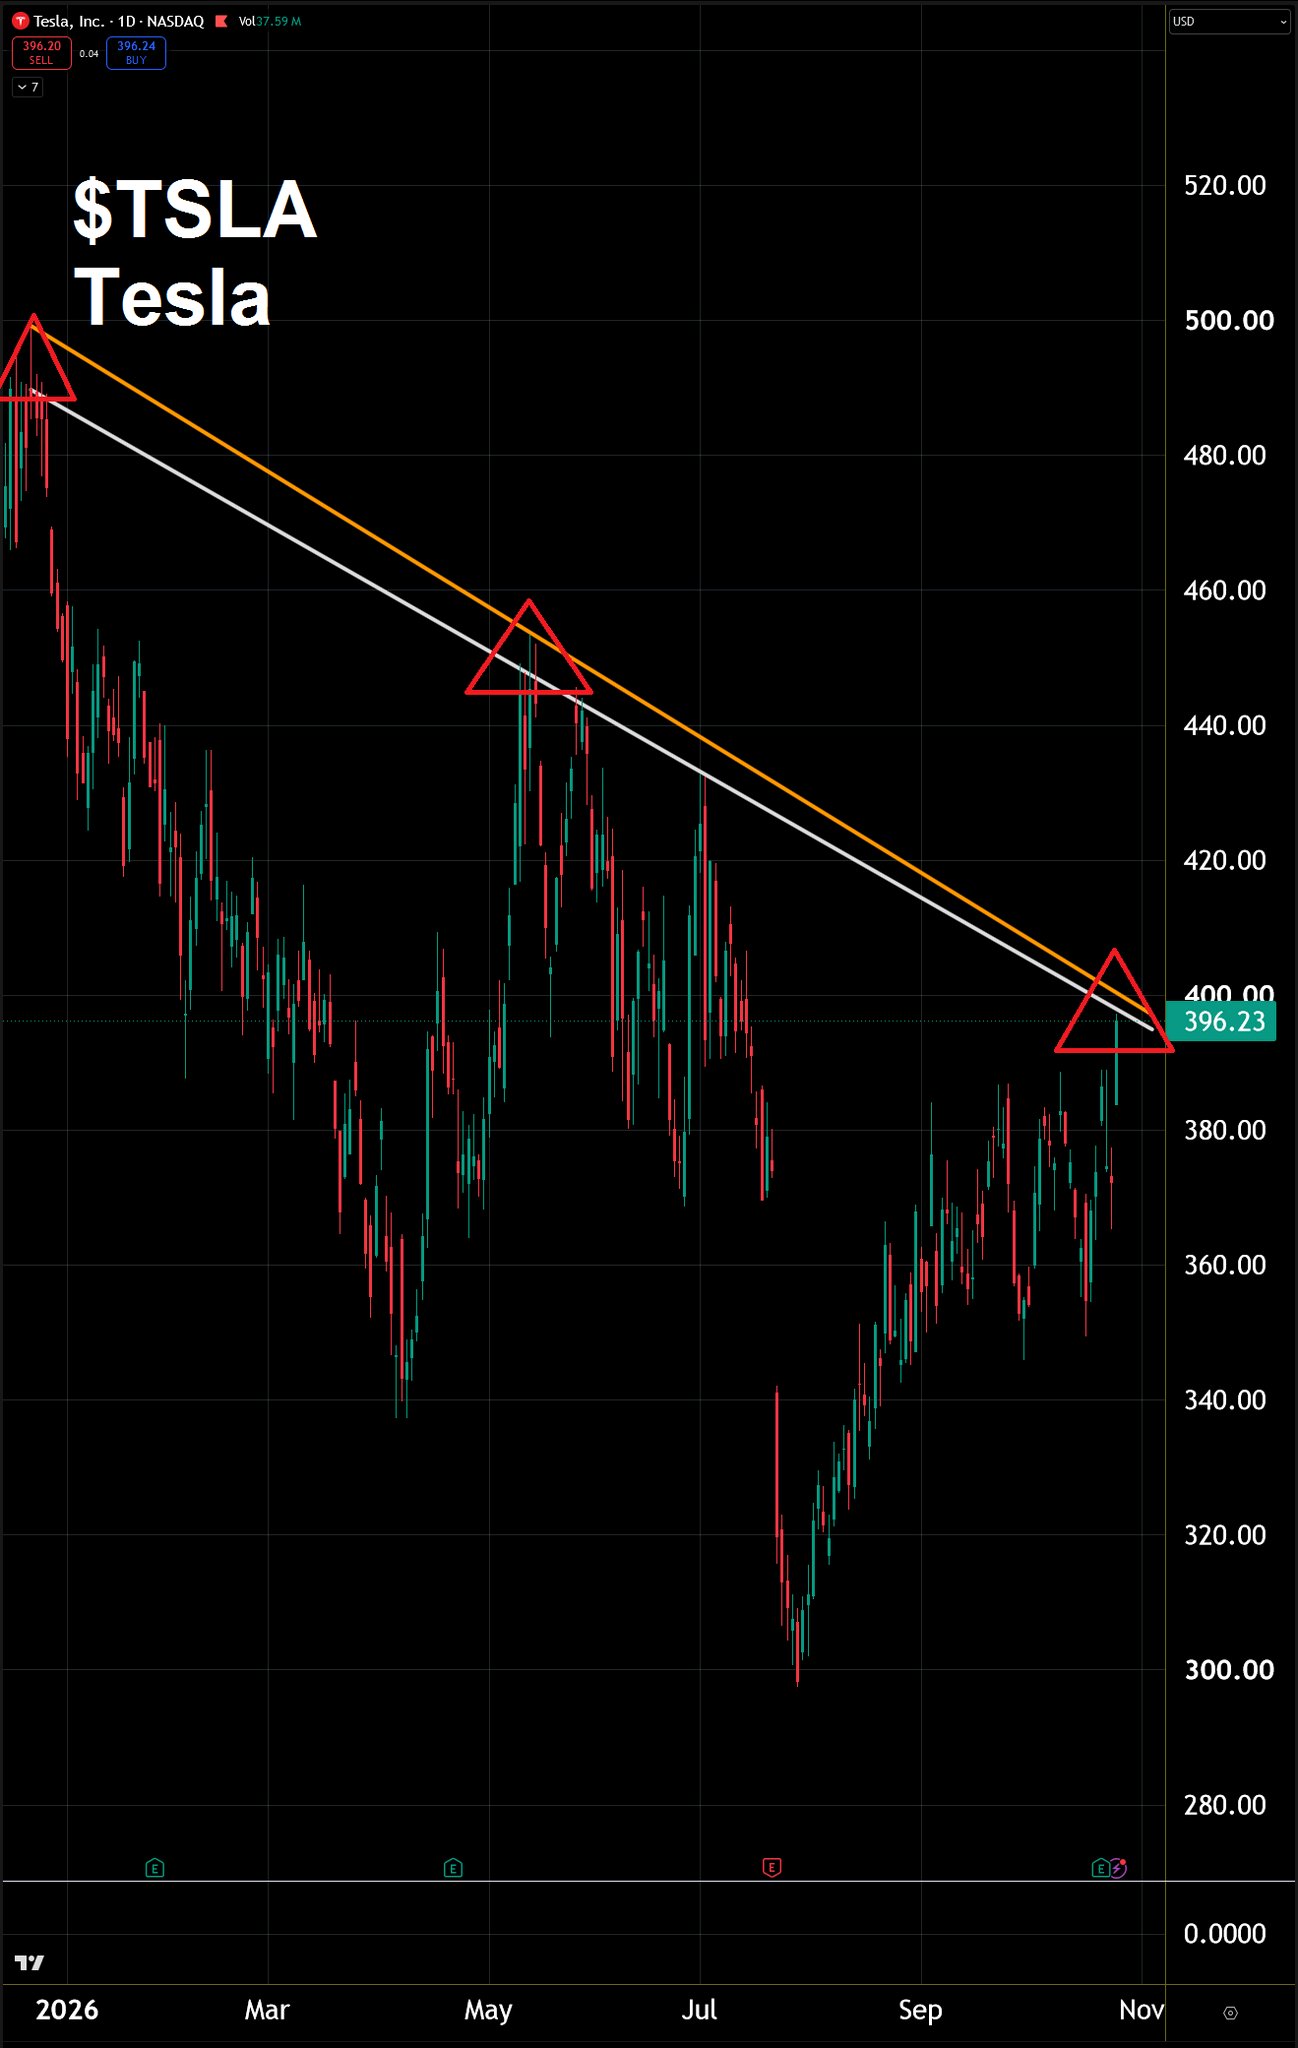Click the Tesla logo icon beside the symbol name
Screen dimensions: 1298x2048
20,21
